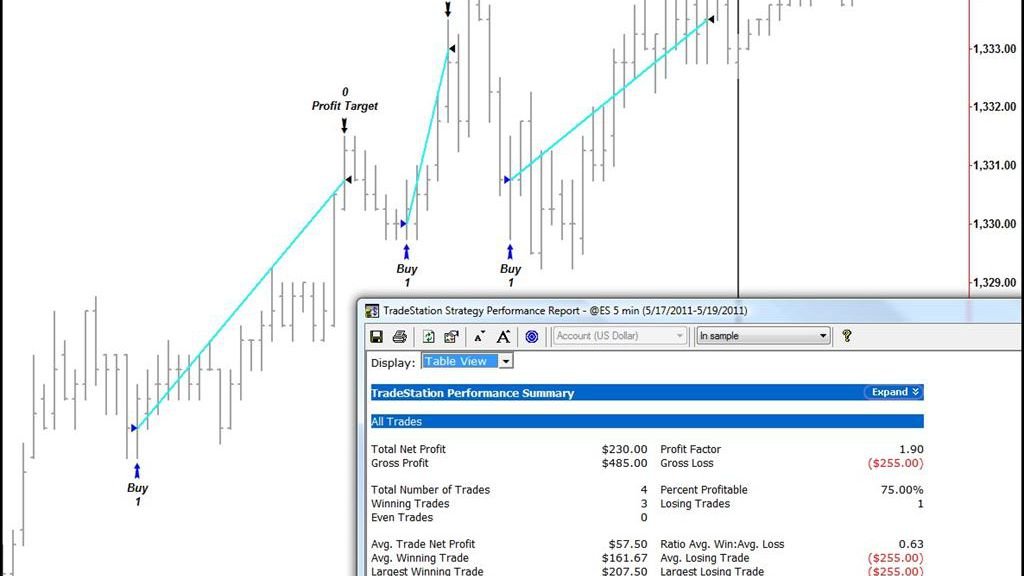Click the Avg. Winning Trade row label
The image size is (1024, 576).
coord(419,558)
